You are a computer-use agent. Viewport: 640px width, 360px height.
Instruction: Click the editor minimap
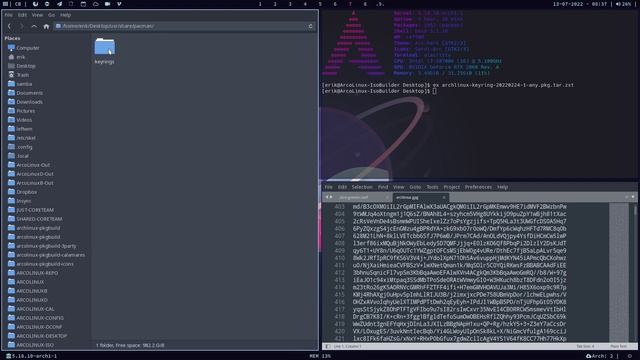pyautogui.click(x=619, y=272)
